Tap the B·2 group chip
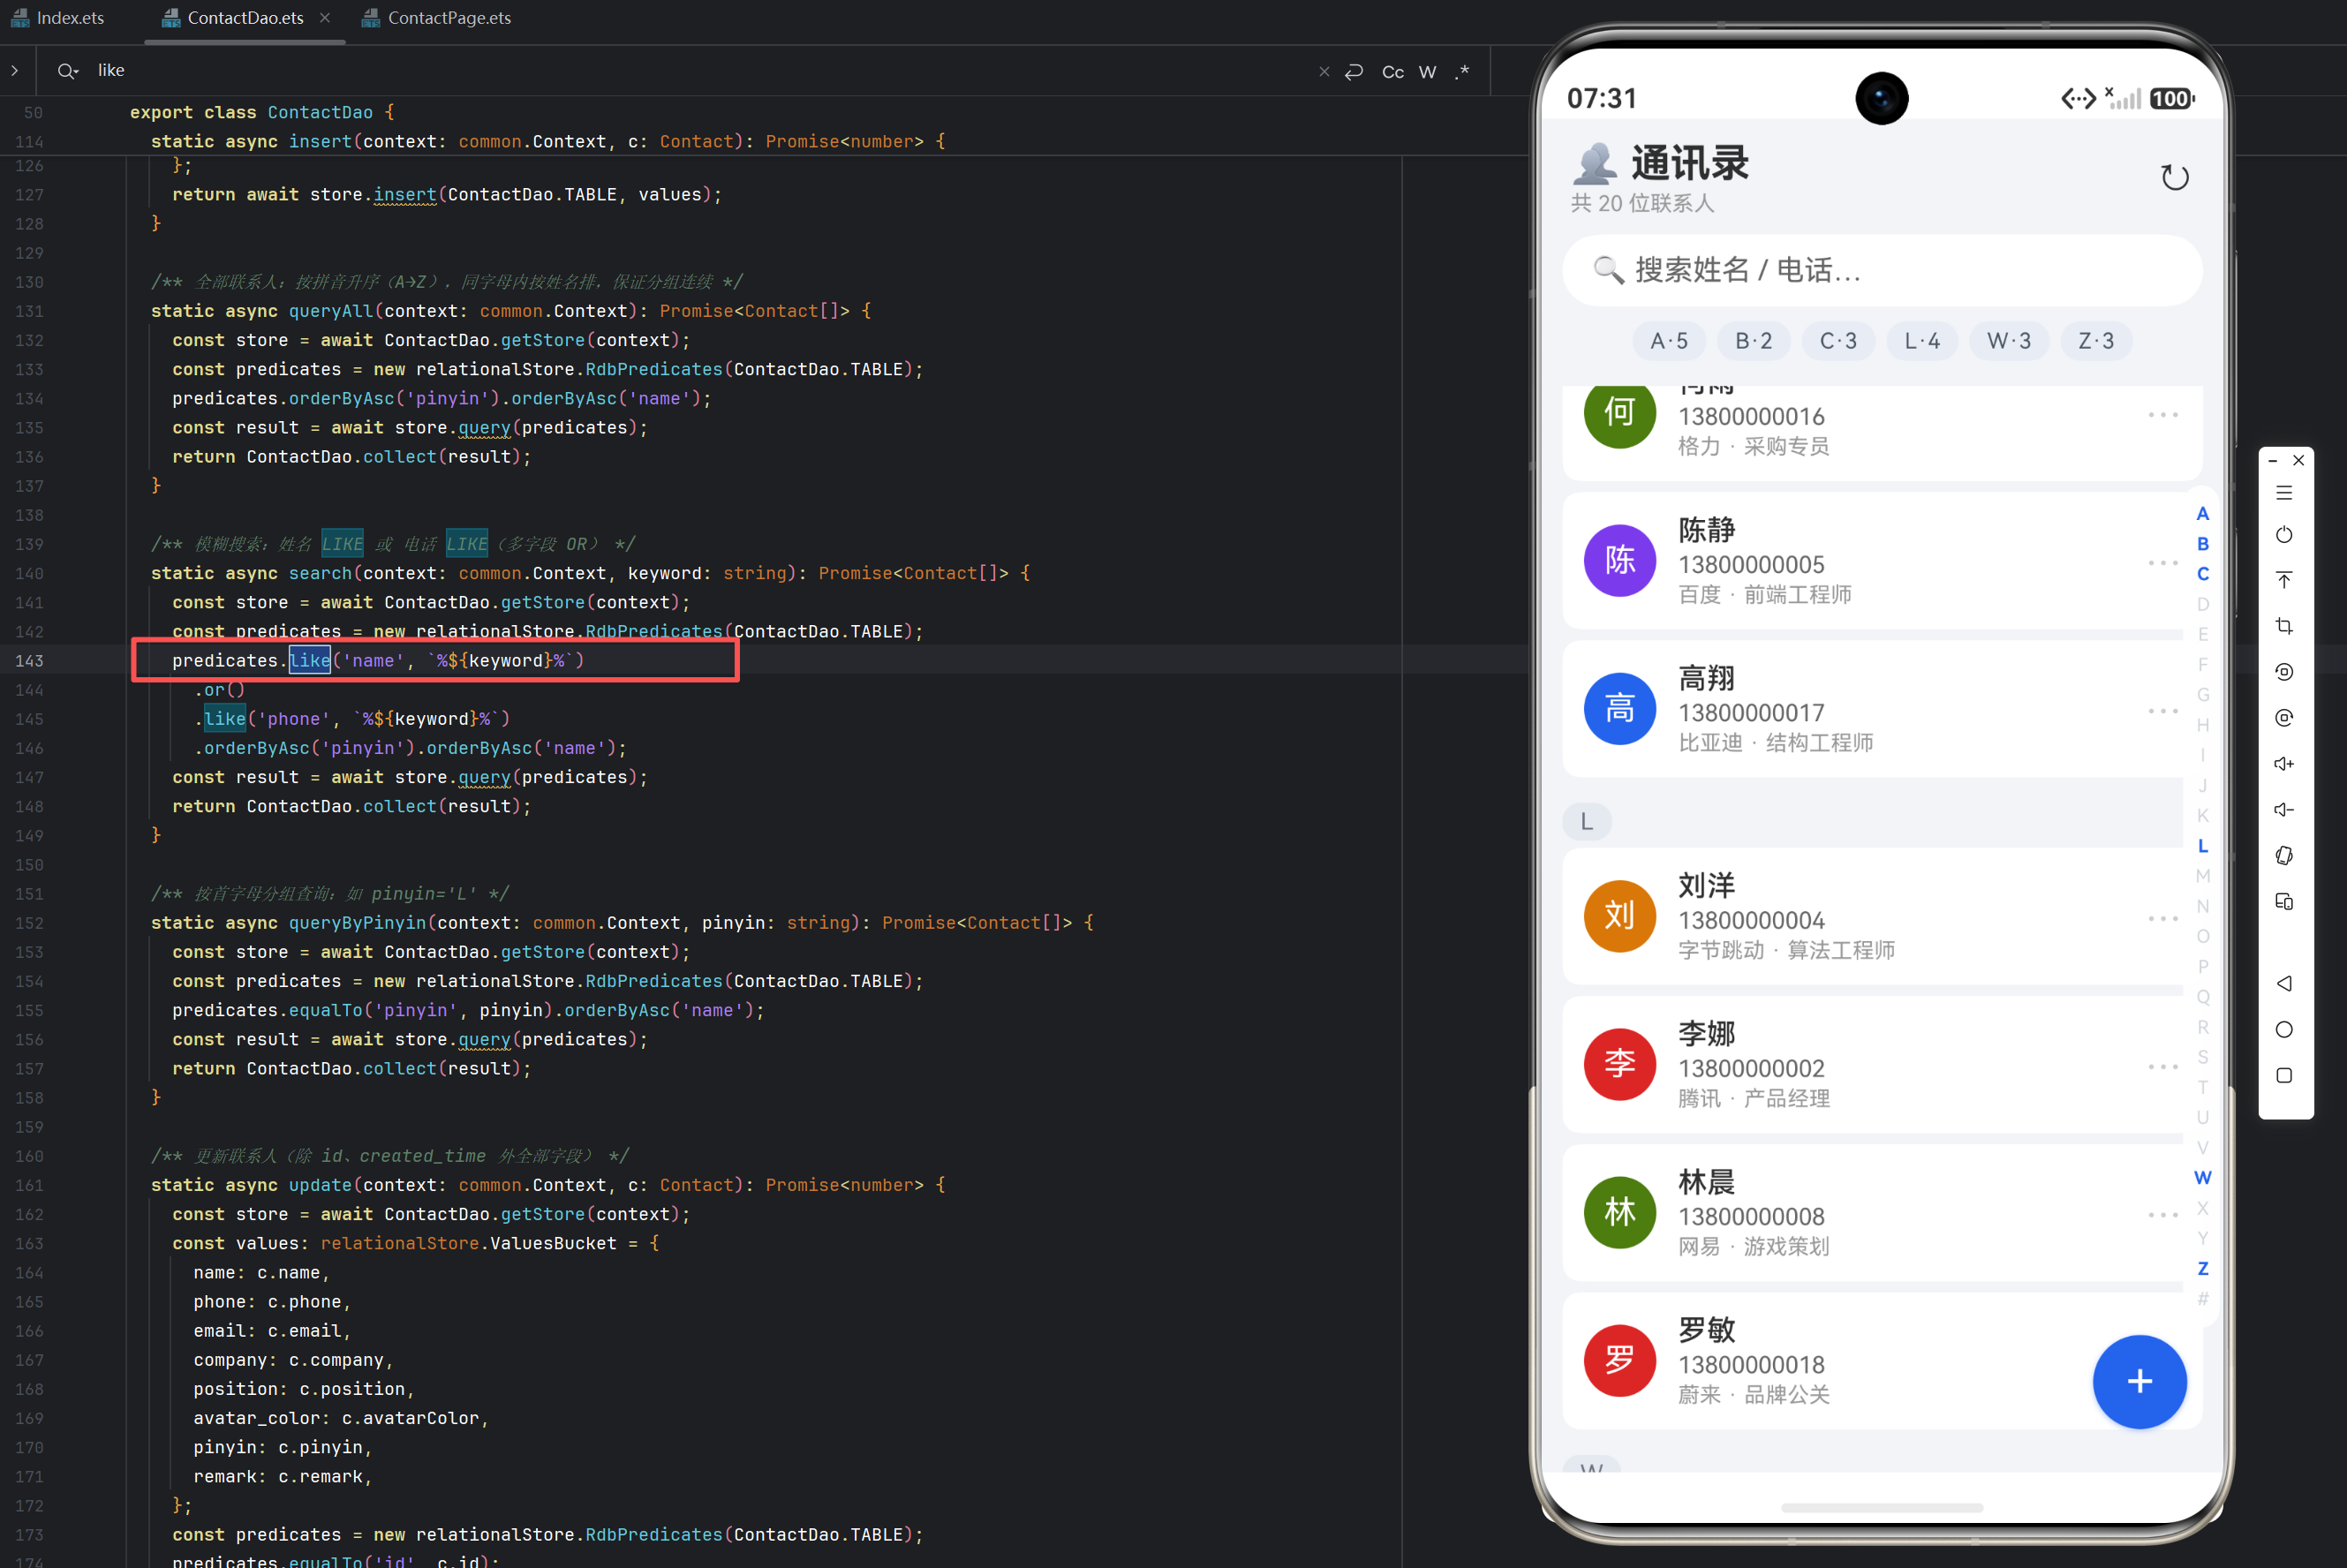2347x1568 pixels. (1754, 341)
